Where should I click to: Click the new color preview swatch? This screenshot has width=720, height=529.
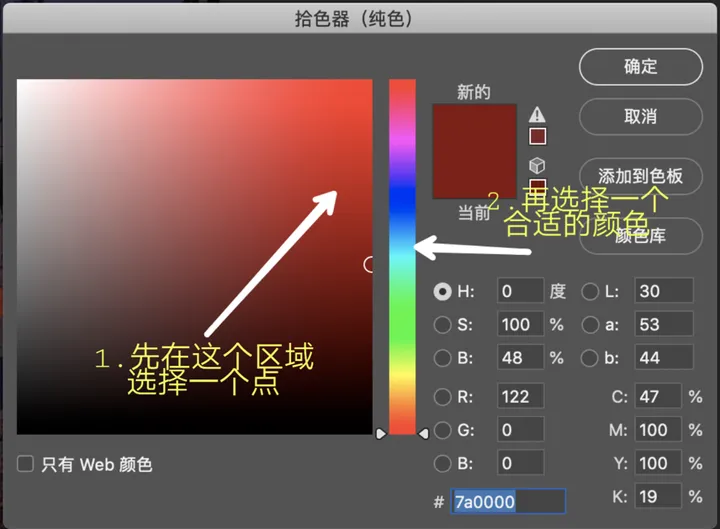(474, 151)
